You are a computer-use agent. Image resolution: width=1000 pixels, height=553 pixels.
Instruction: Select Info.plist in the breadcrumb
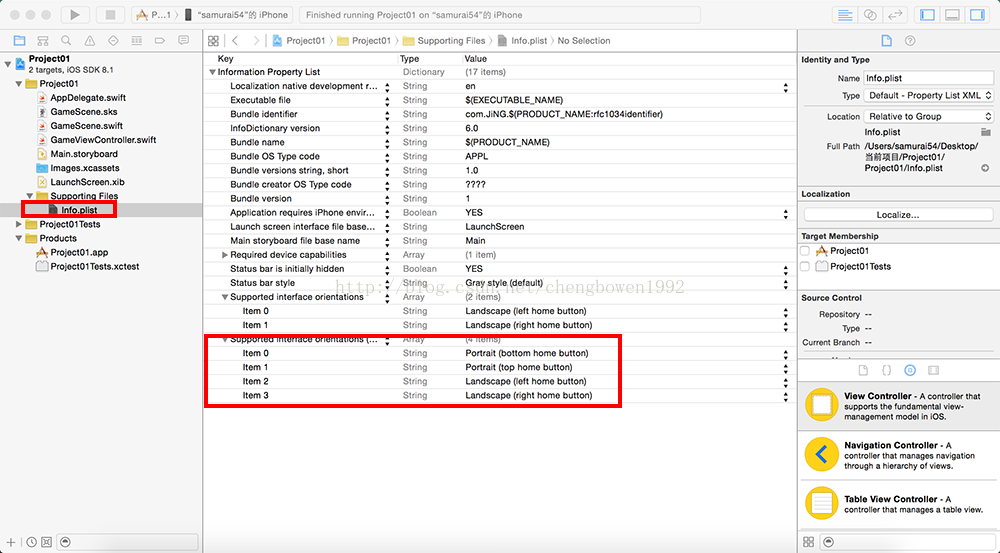522,41
